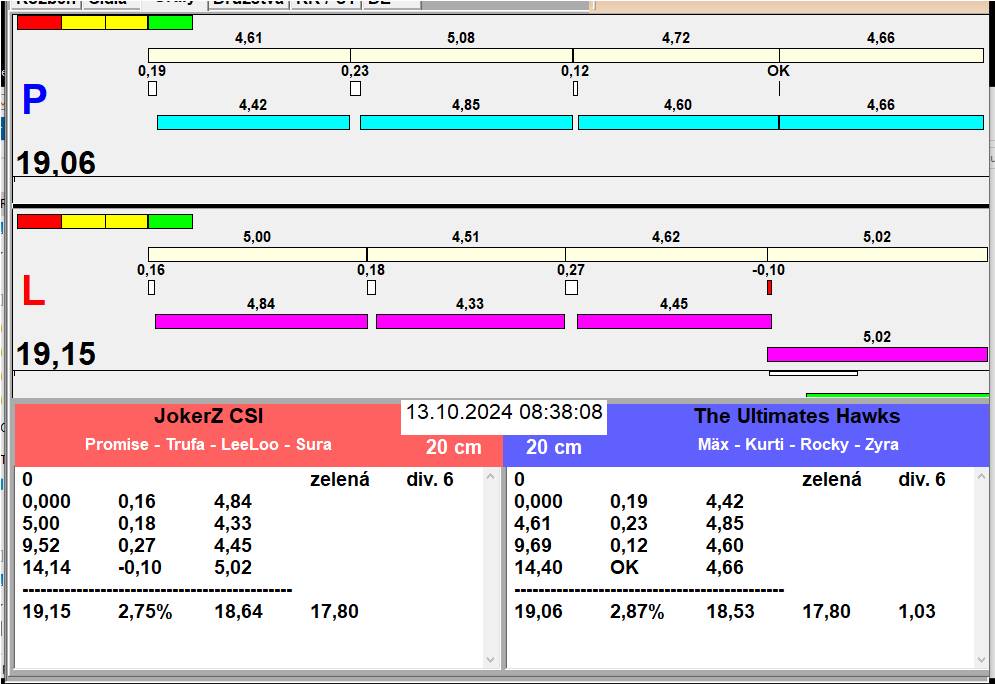
Task: Switch to the Družstva tab
Action: coord(246,3)
